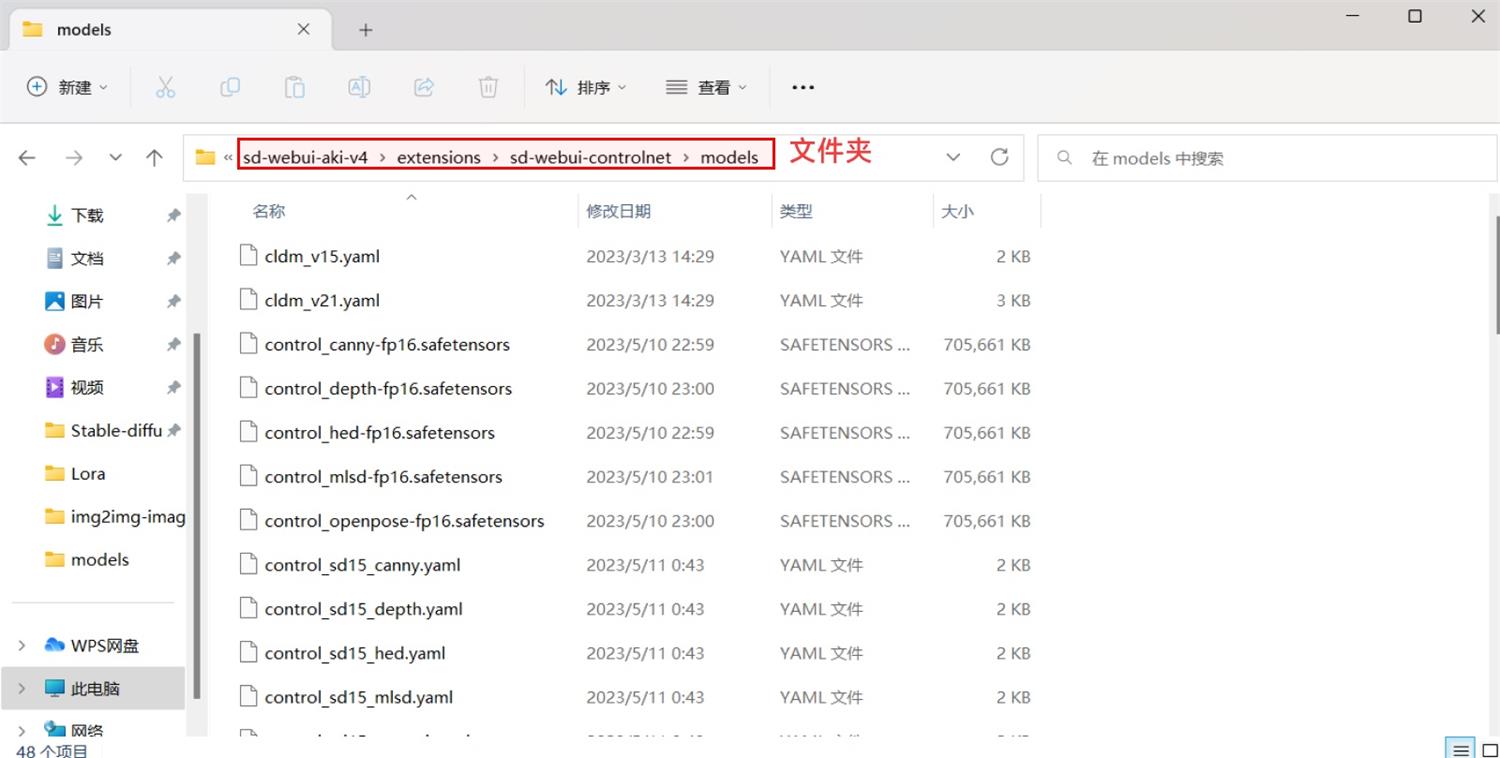The height and width of the screenshot is (758, 1500).
Task: Copy files using the Copy toolbar icon
Action: (229, 87)
